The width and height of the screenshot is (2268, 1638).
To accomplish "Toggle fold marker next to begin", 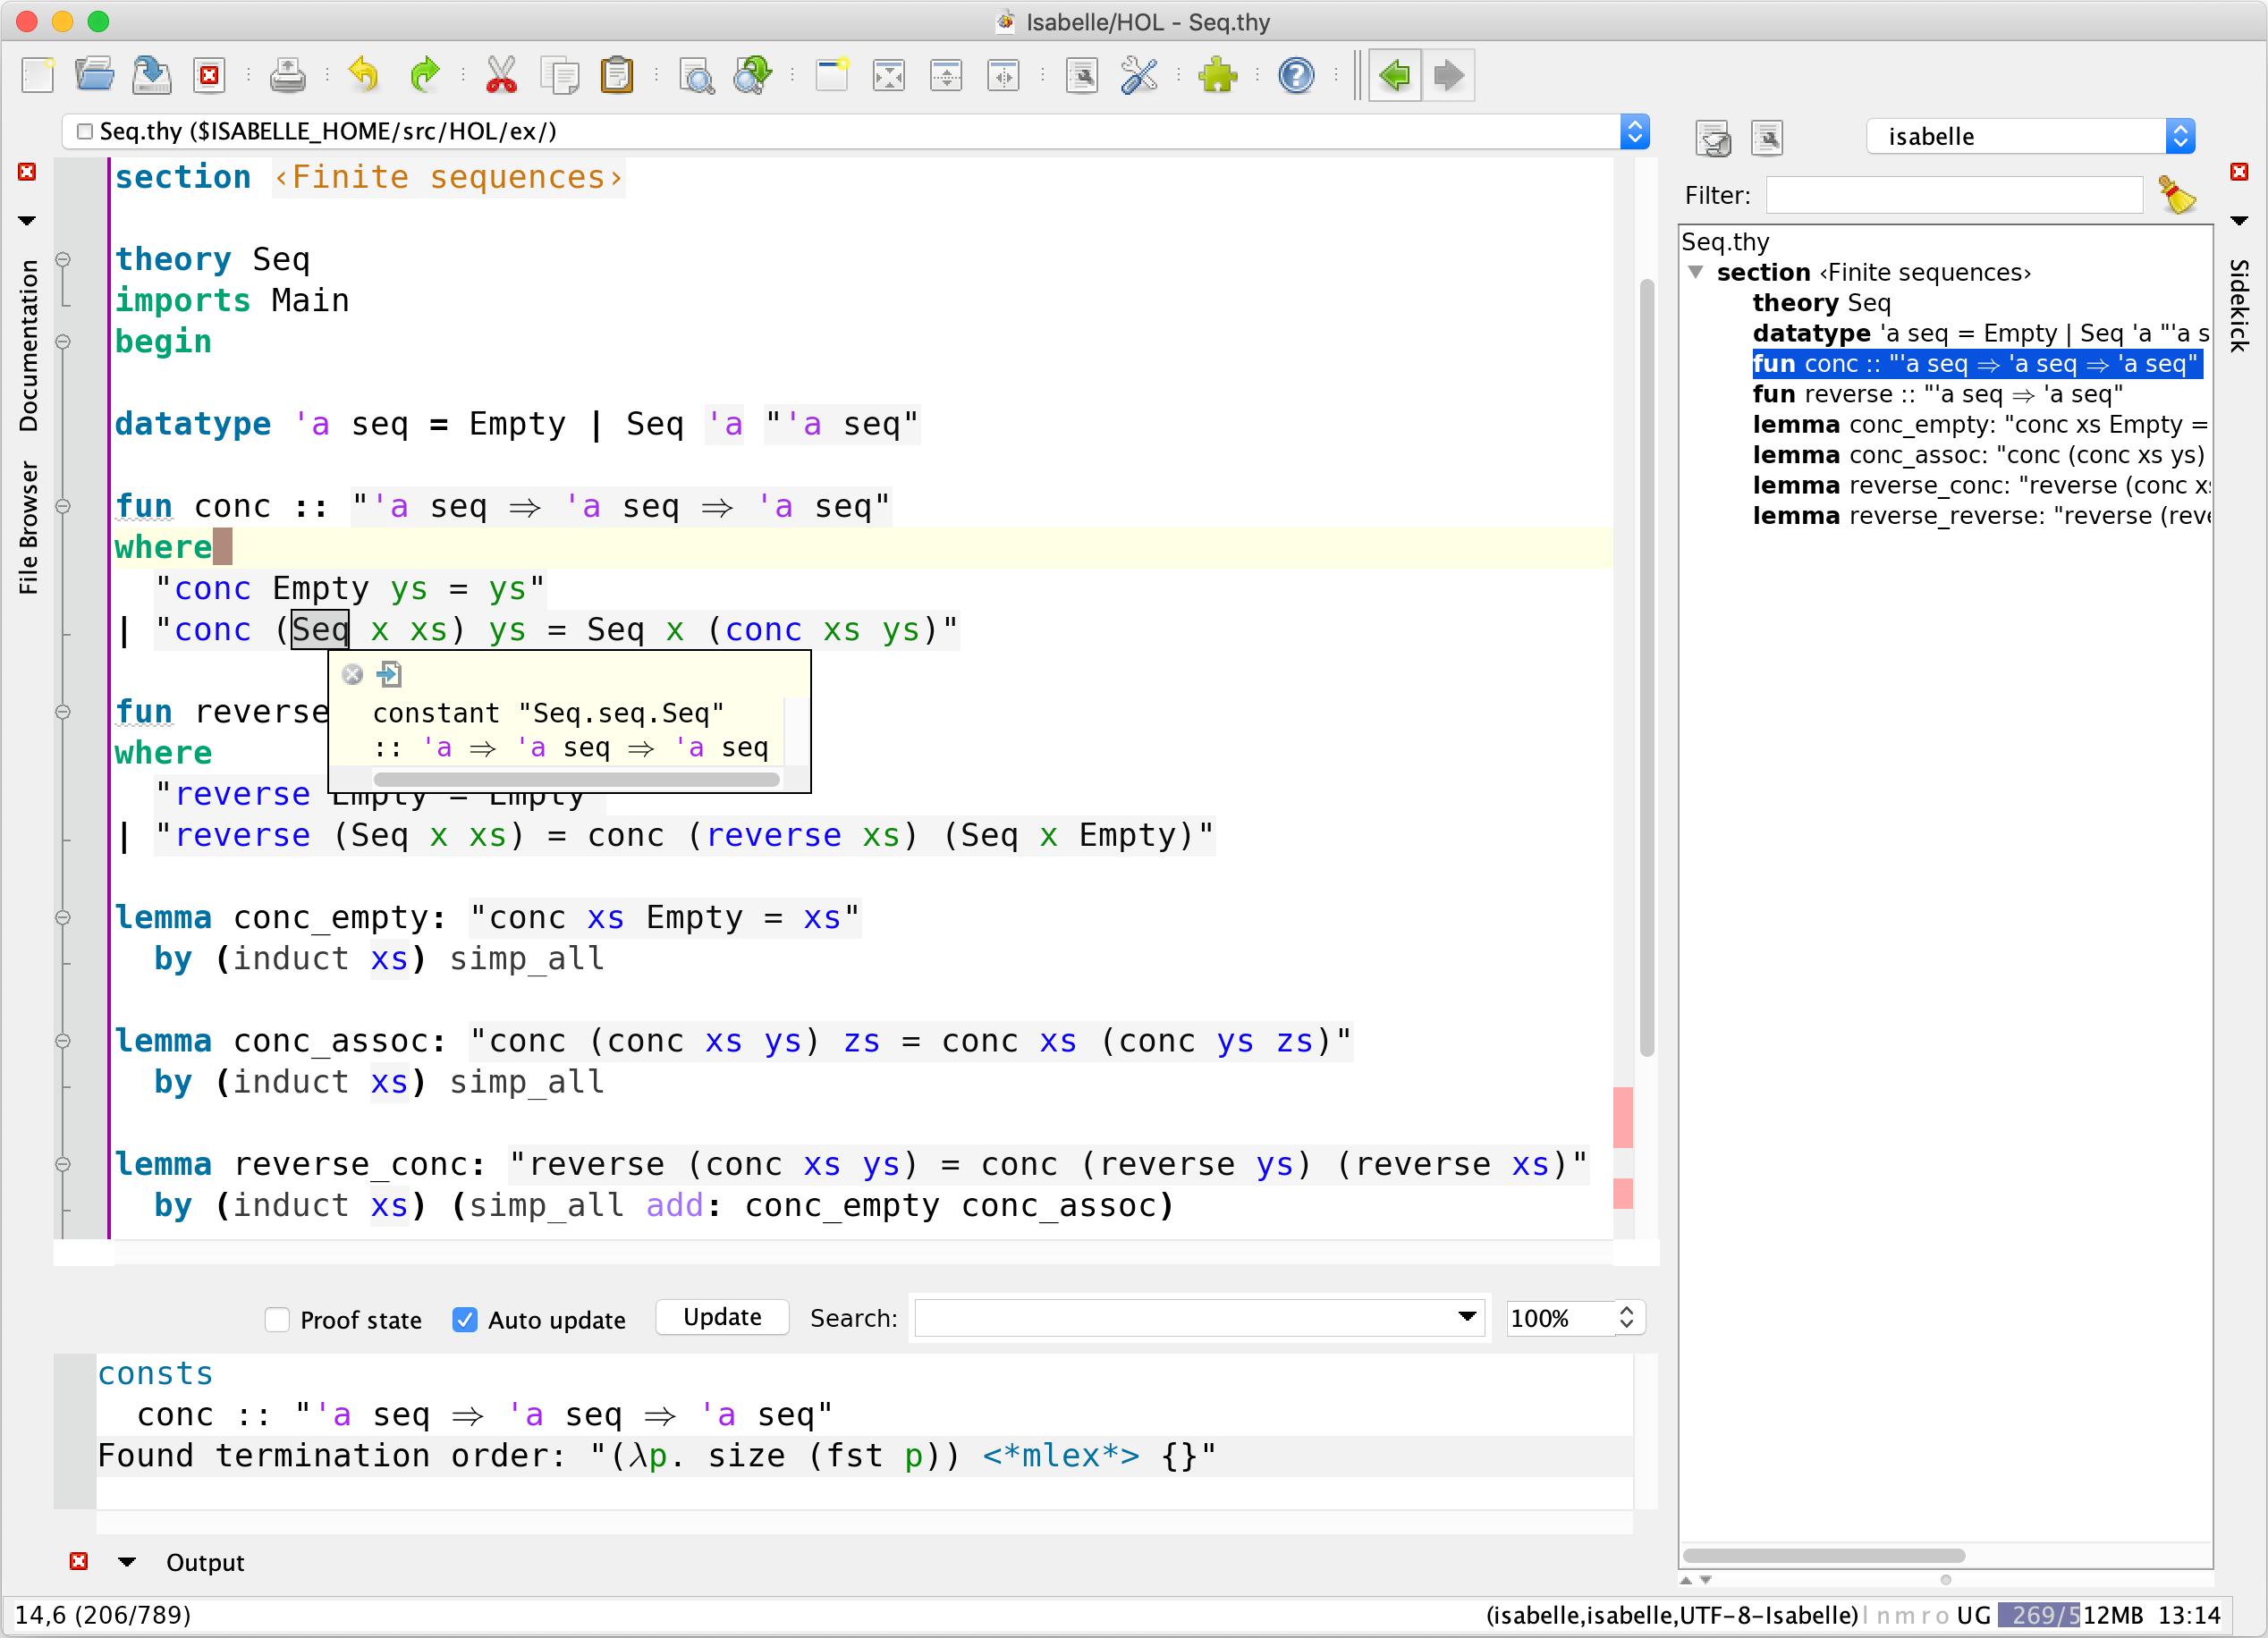I will coord(63,341).
